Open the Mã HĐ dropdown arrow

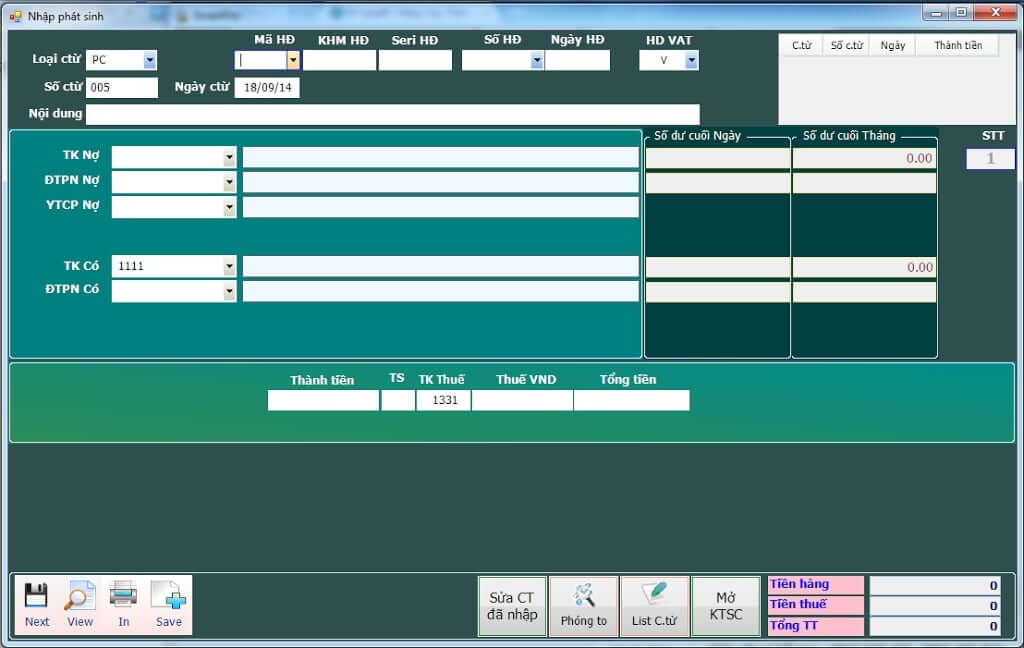[293, 61]
